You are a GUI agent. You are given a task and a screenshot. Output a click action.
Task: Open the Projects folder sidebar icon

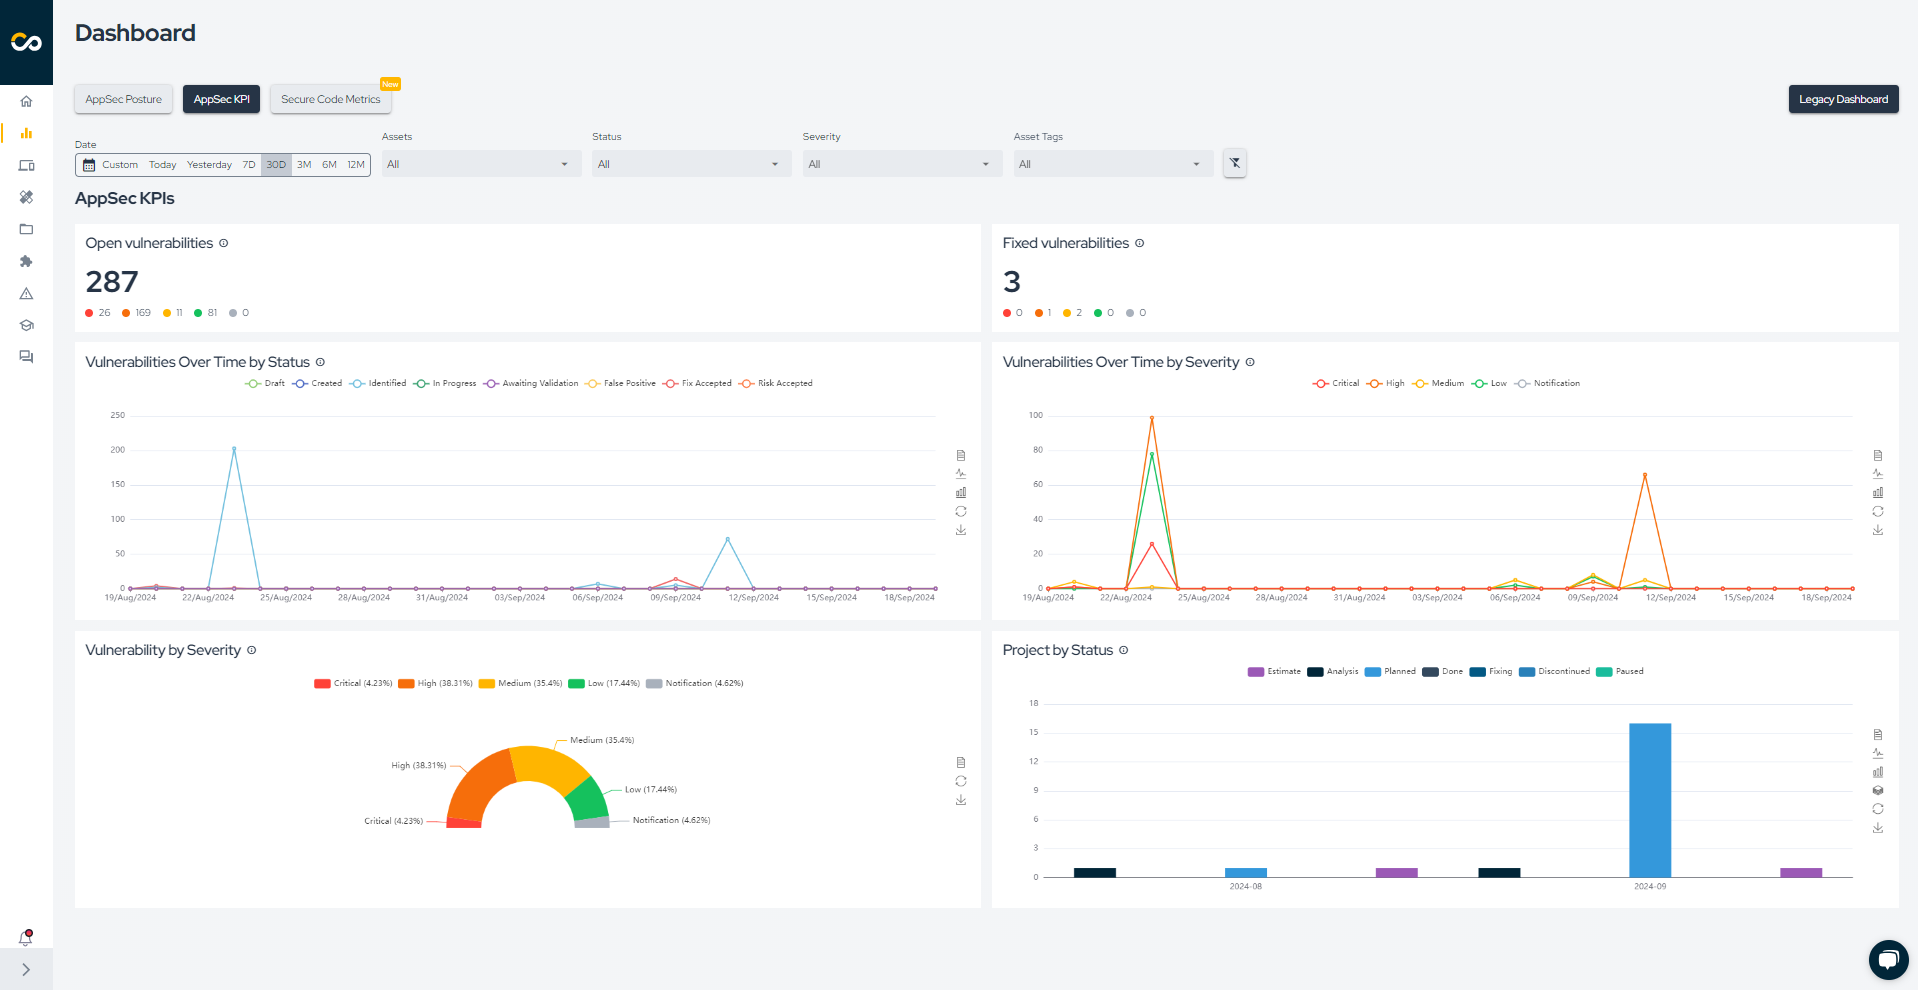pyautogui.click(x=26, y=229)
